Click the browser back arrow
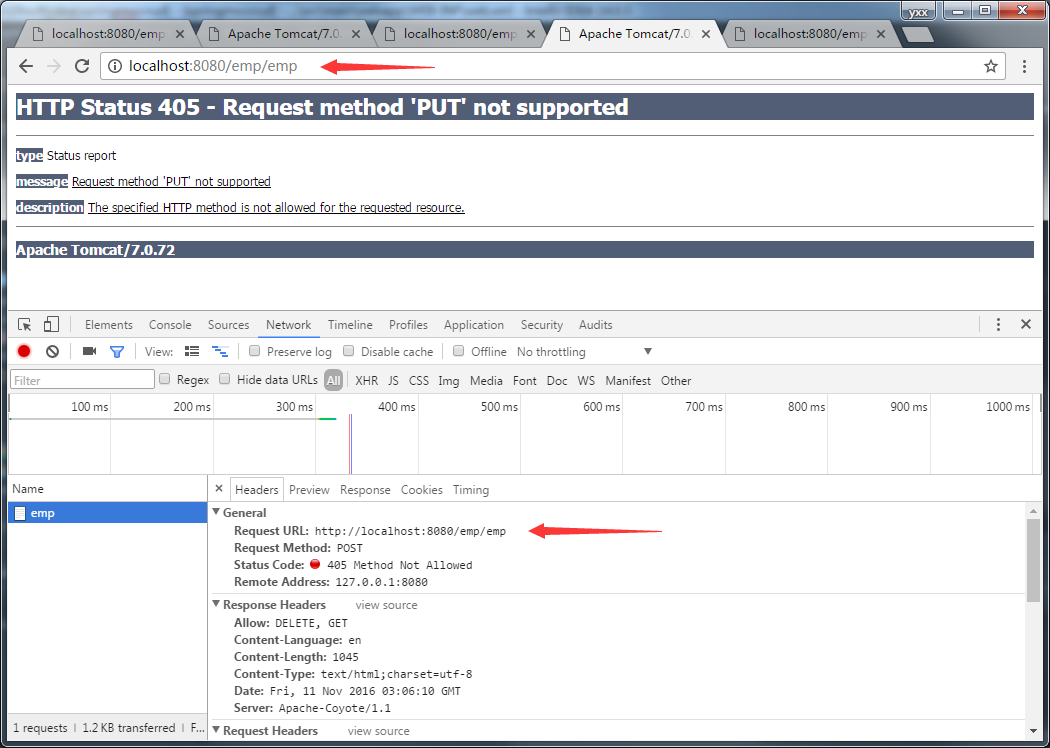Image resolution: width=1050 pixels, height=748 pixels. tap(25, 66)
